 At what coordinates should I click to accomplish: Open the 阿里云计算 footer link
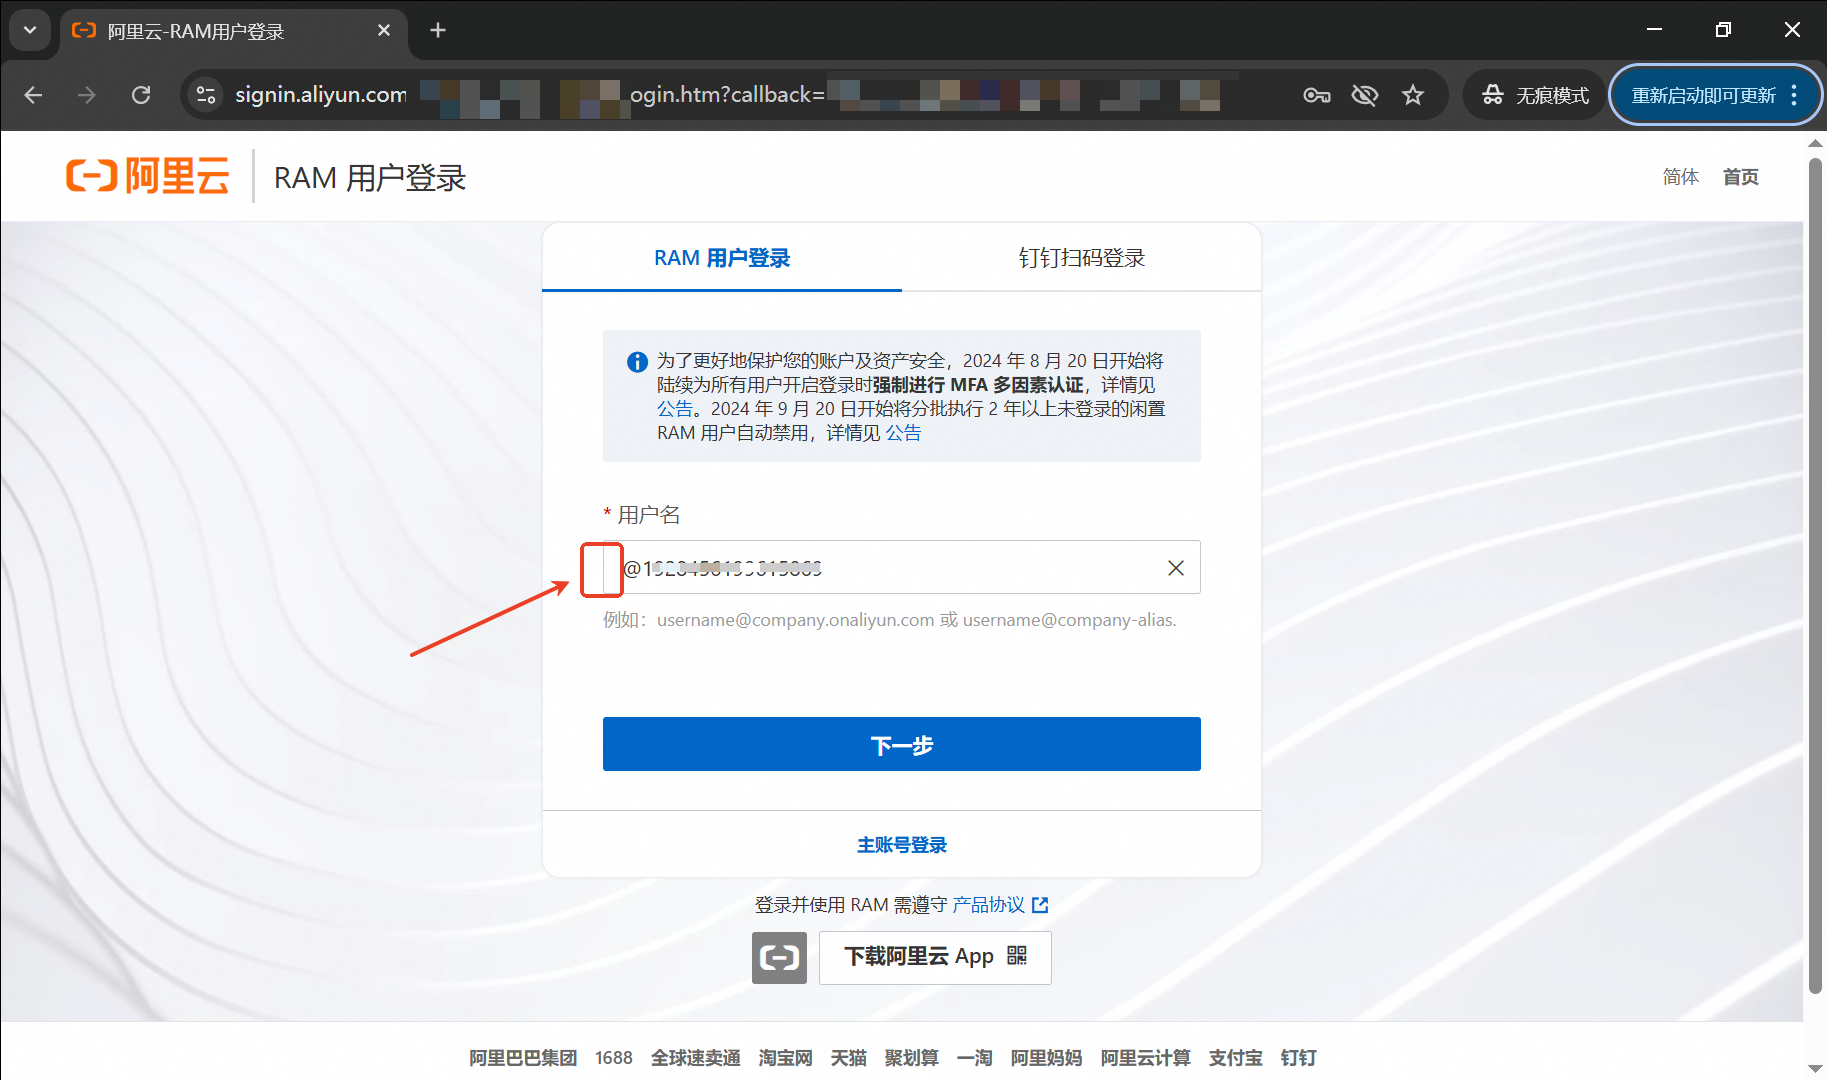click(1146, 1058)
